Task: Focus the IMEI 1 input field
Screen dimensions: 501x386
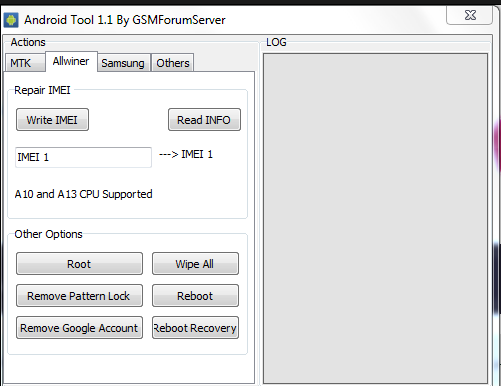Action: (83, 157)
